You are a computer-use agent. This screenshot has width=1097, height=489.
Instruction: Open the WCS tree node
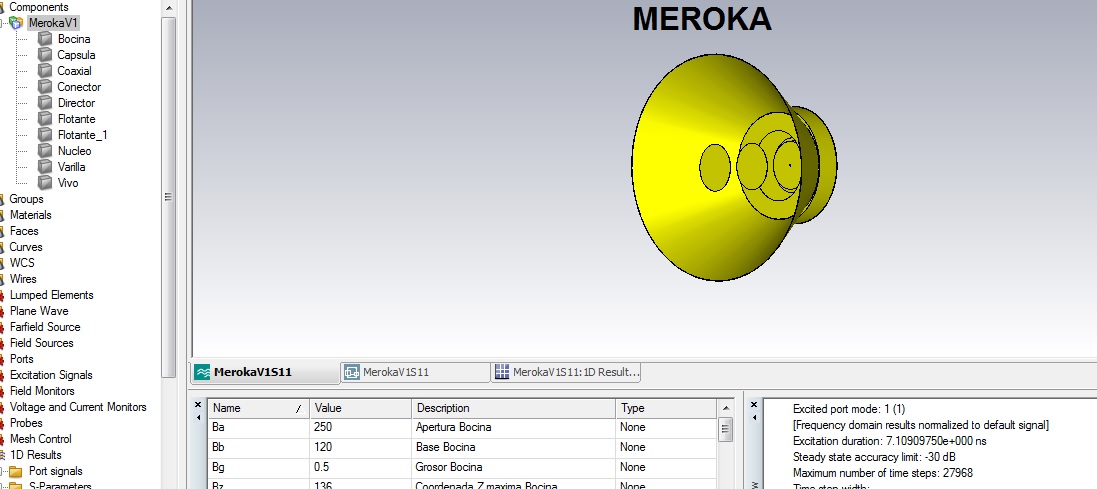[22, 262]
